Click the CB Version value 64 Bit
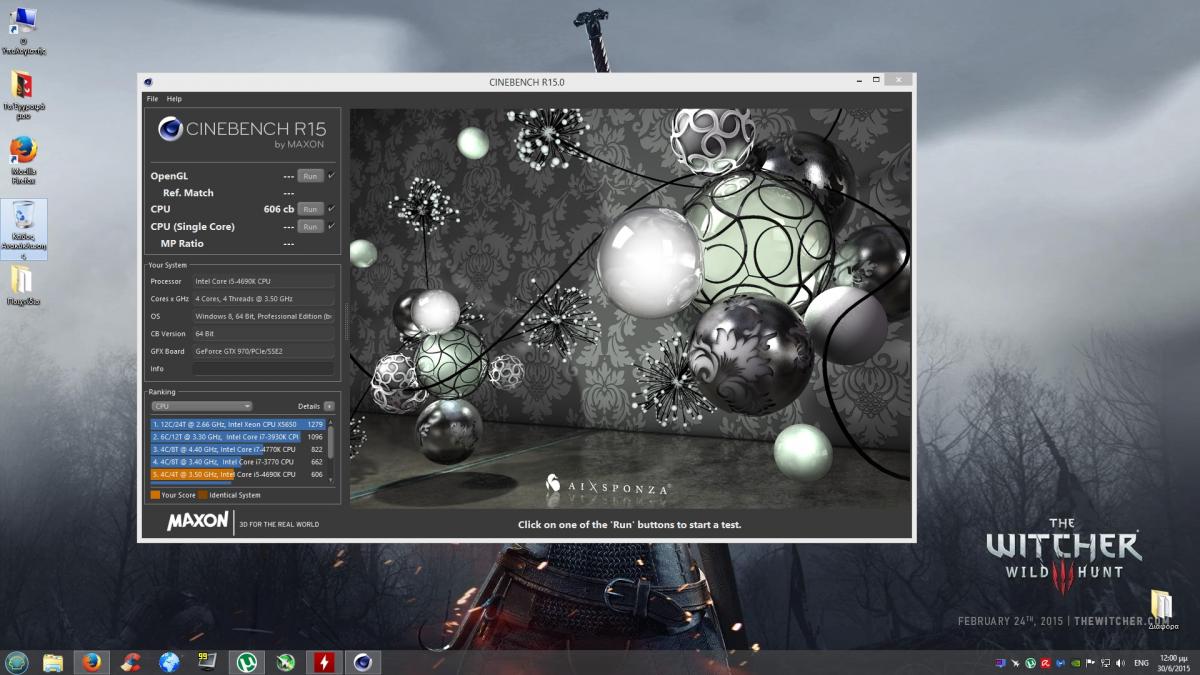 click(264, 333)
